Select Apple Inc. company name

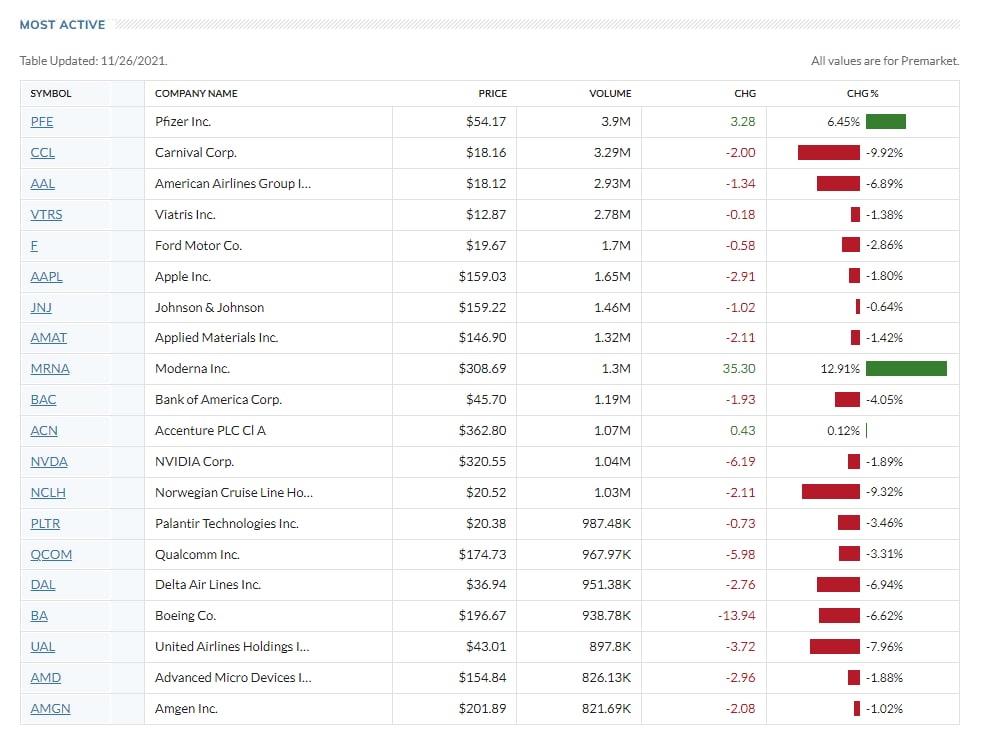coord(183,276)
